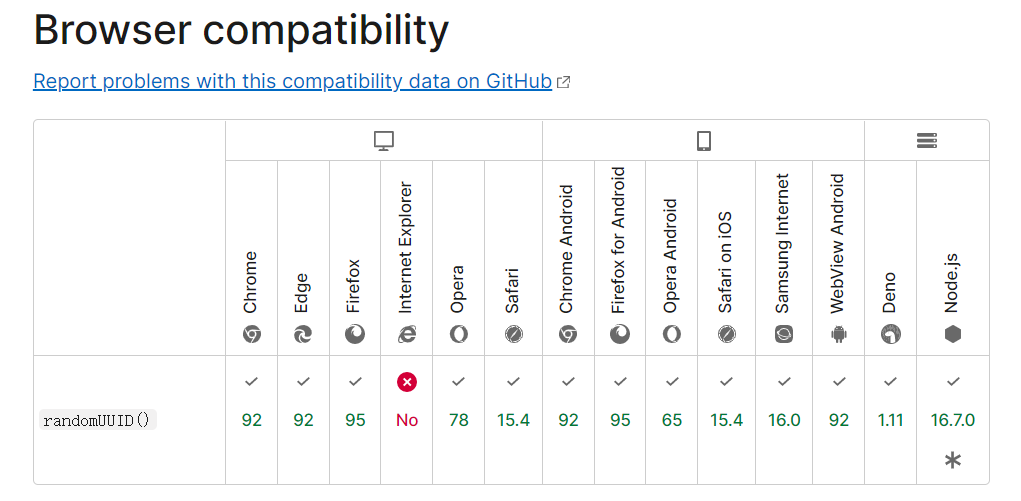Click the Samsung Internet logo

point(784,335)
